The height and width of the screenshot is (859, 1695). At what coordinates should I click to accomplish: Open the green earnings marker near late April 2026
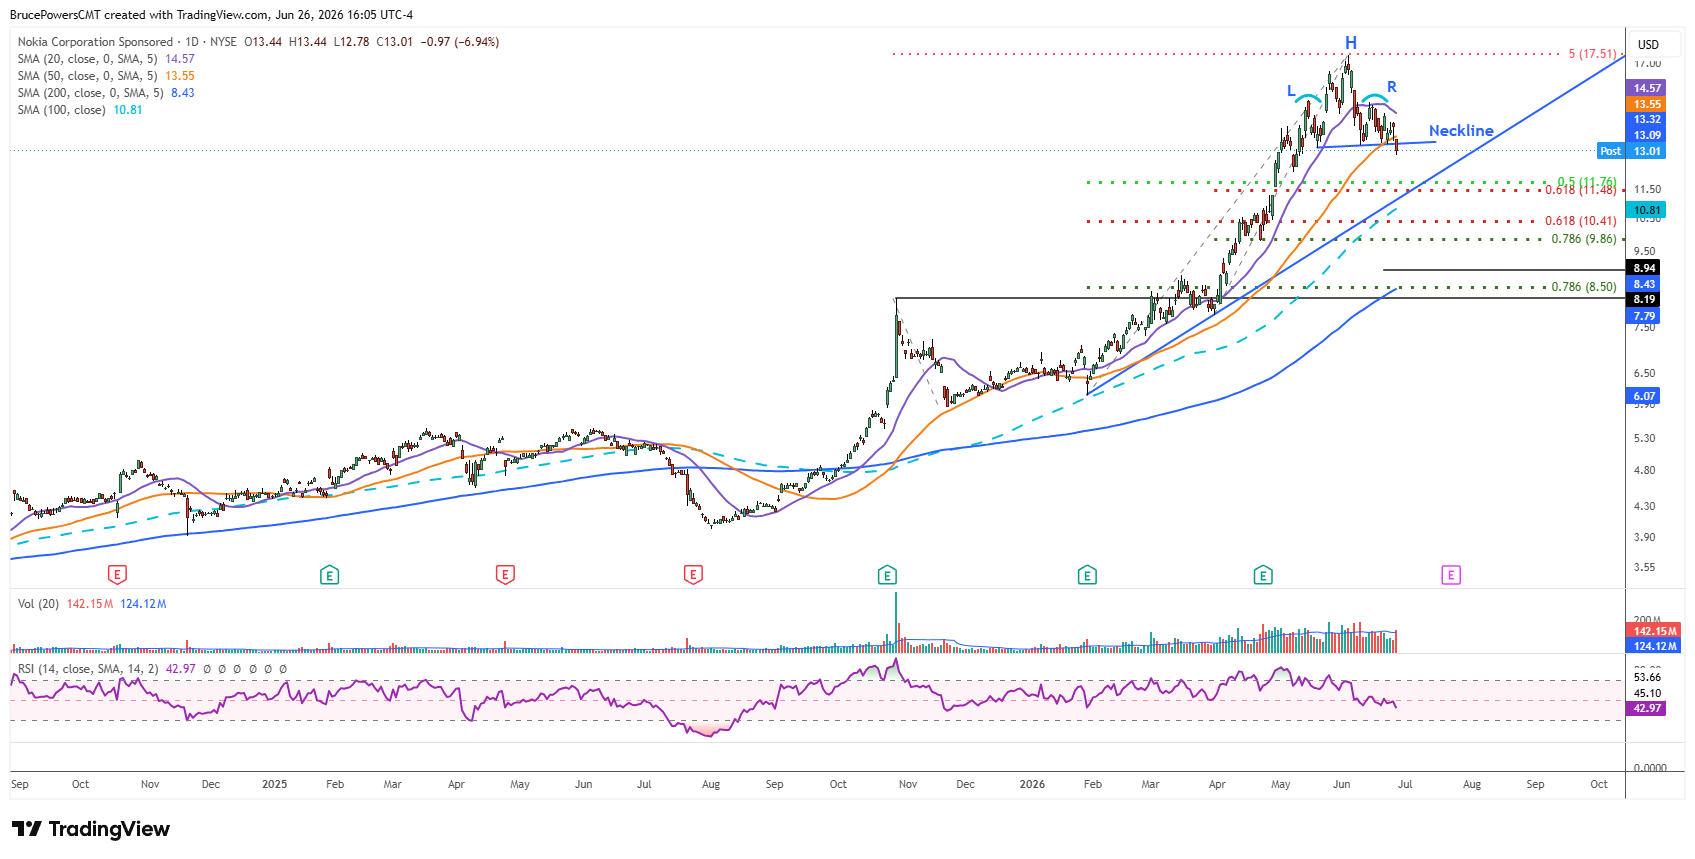point(1263,575)
